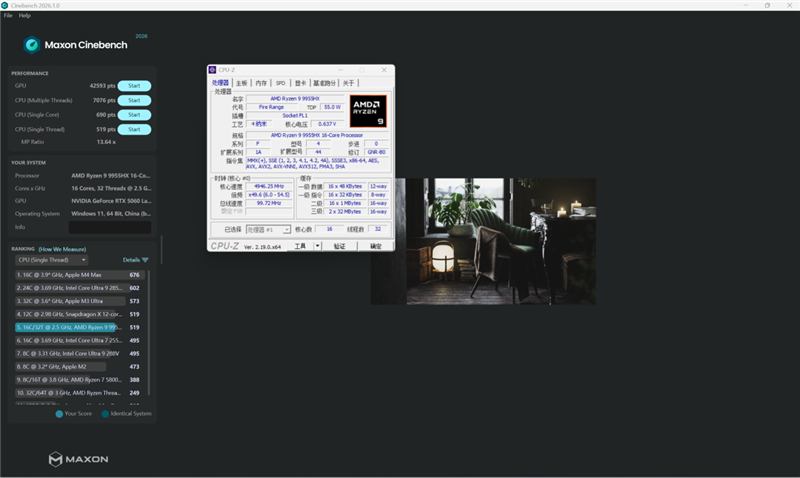Click the 16 Cores, 32 Threads value
Screen dimensions: 800x478
pyautogui.click(x=111, y=188)
